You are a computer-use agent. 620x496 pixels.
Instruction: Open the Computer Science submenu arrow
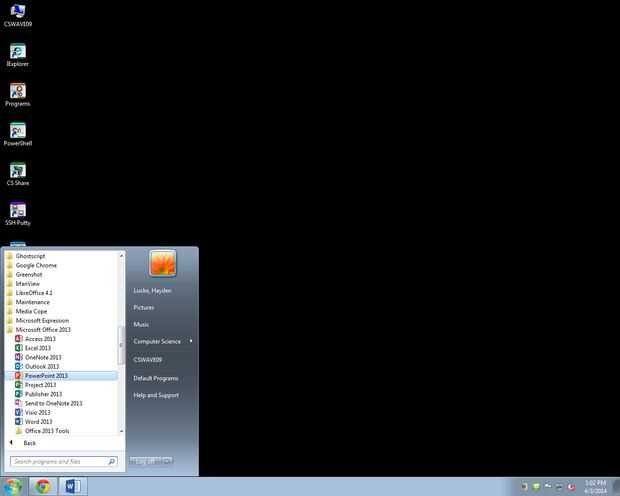click(191, 341)
